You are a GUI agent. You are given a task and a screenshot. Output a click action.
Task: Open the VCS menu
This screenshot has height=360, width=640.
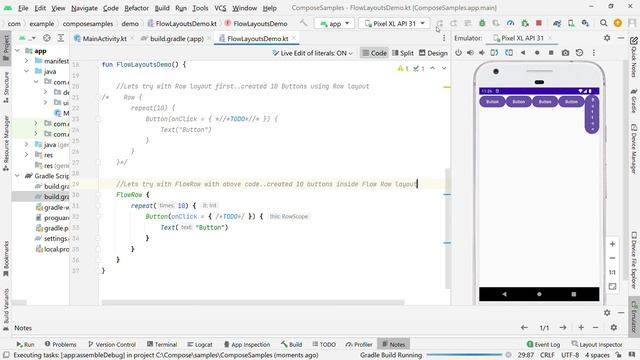(220, 8)
